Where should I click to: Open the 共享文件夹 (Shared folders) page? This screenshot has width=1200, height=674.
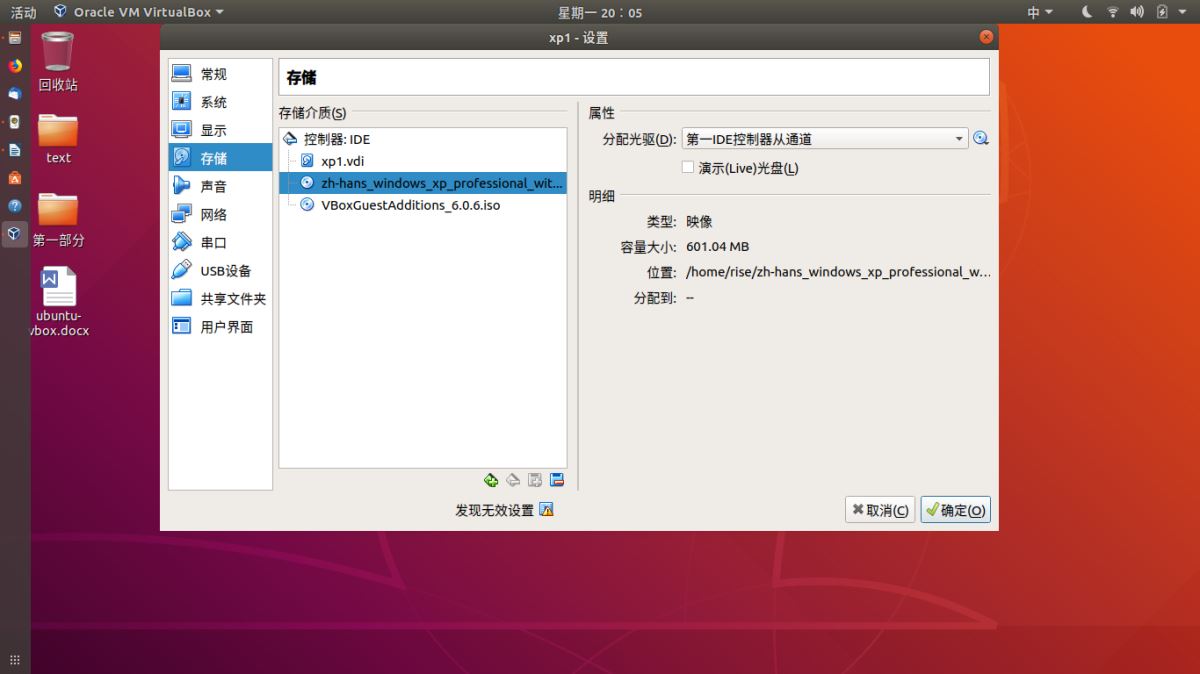[220, 298]
